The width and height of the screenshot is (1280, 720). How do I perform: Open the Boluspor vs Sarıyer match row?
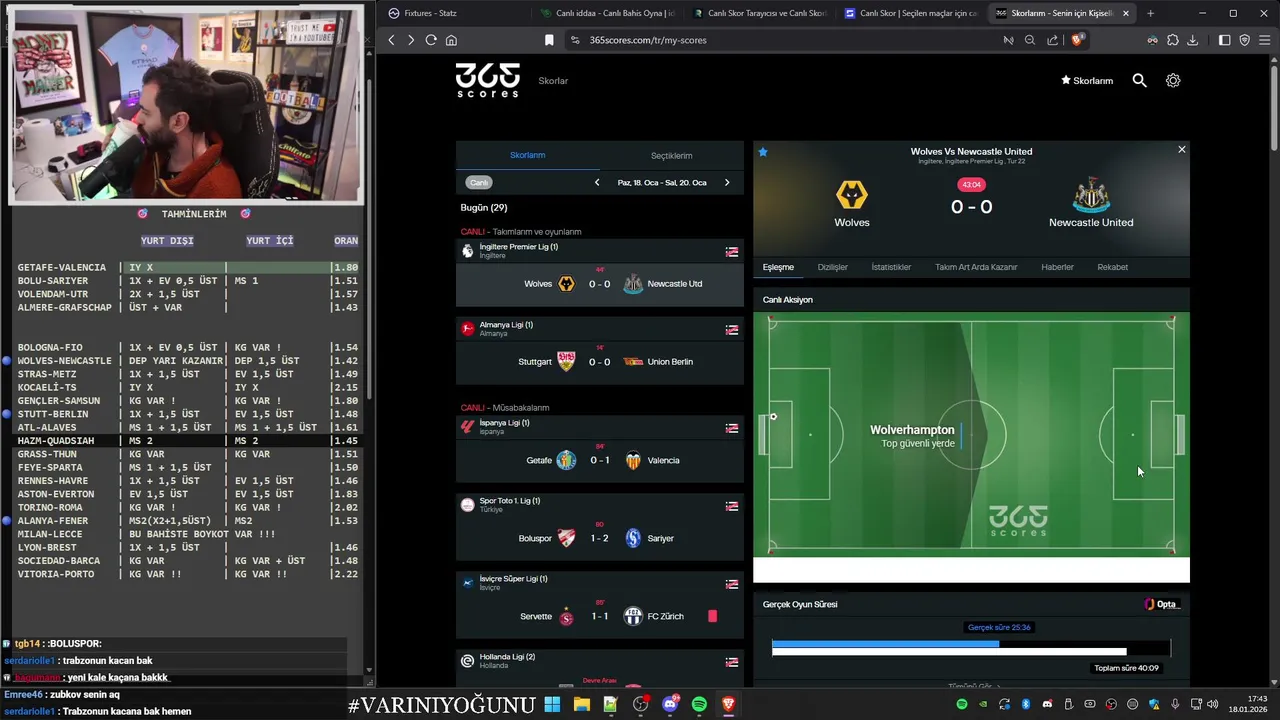[x=600, y=538]
